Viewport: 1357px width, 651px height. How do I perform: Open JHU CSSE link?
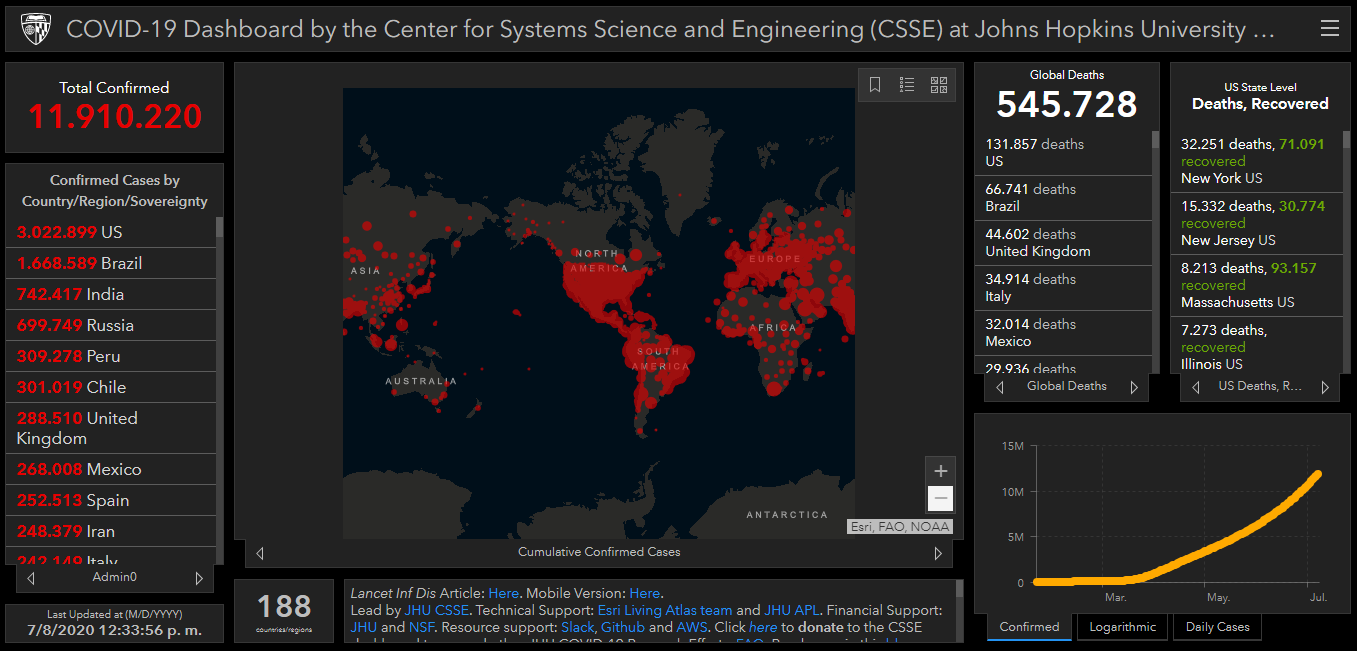click(x=437, y=610)
